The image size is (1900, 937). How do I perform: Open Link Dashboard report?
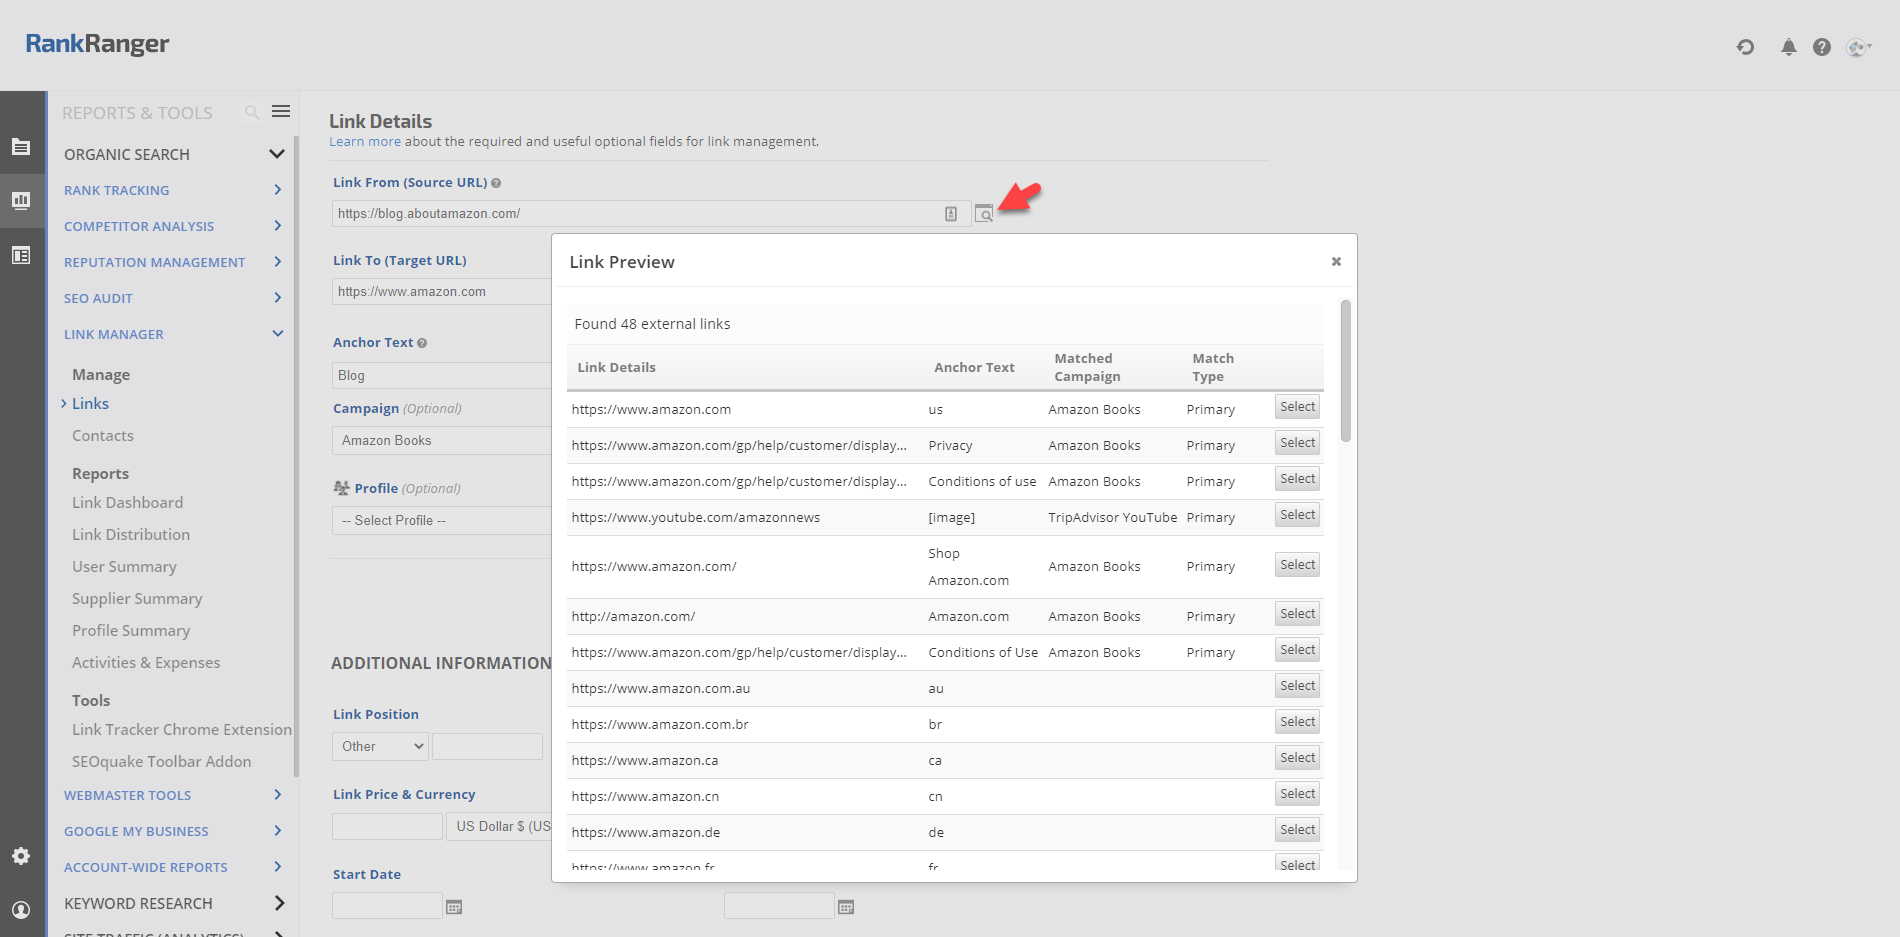127,503
